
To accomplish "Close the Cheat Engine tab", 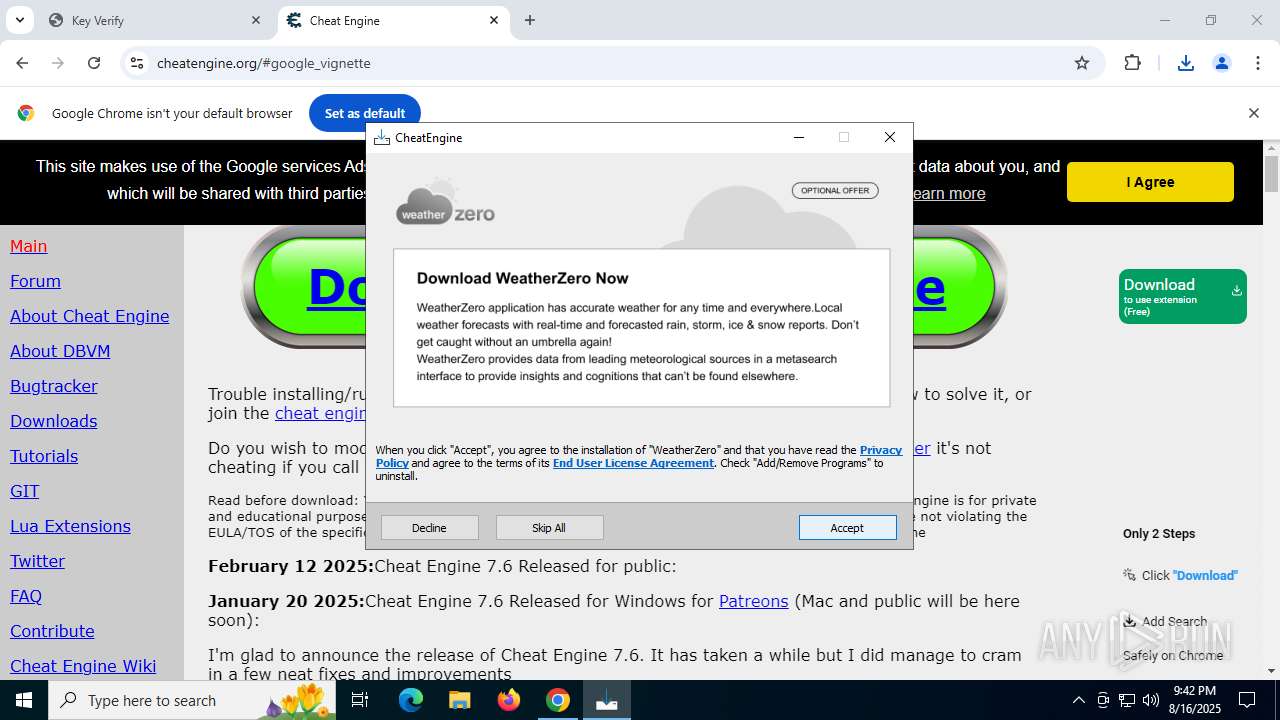I will tap(494, 20).
